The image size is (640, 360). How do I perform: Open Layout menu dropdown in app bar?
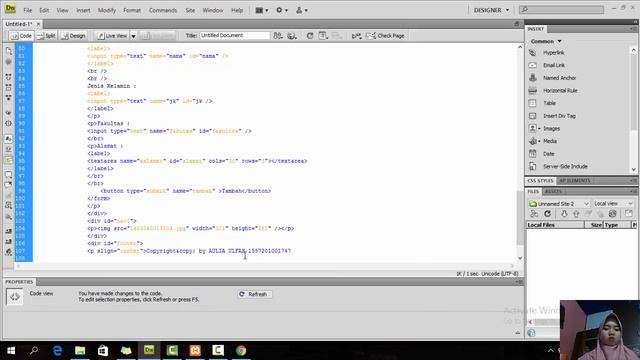point(262,10)
